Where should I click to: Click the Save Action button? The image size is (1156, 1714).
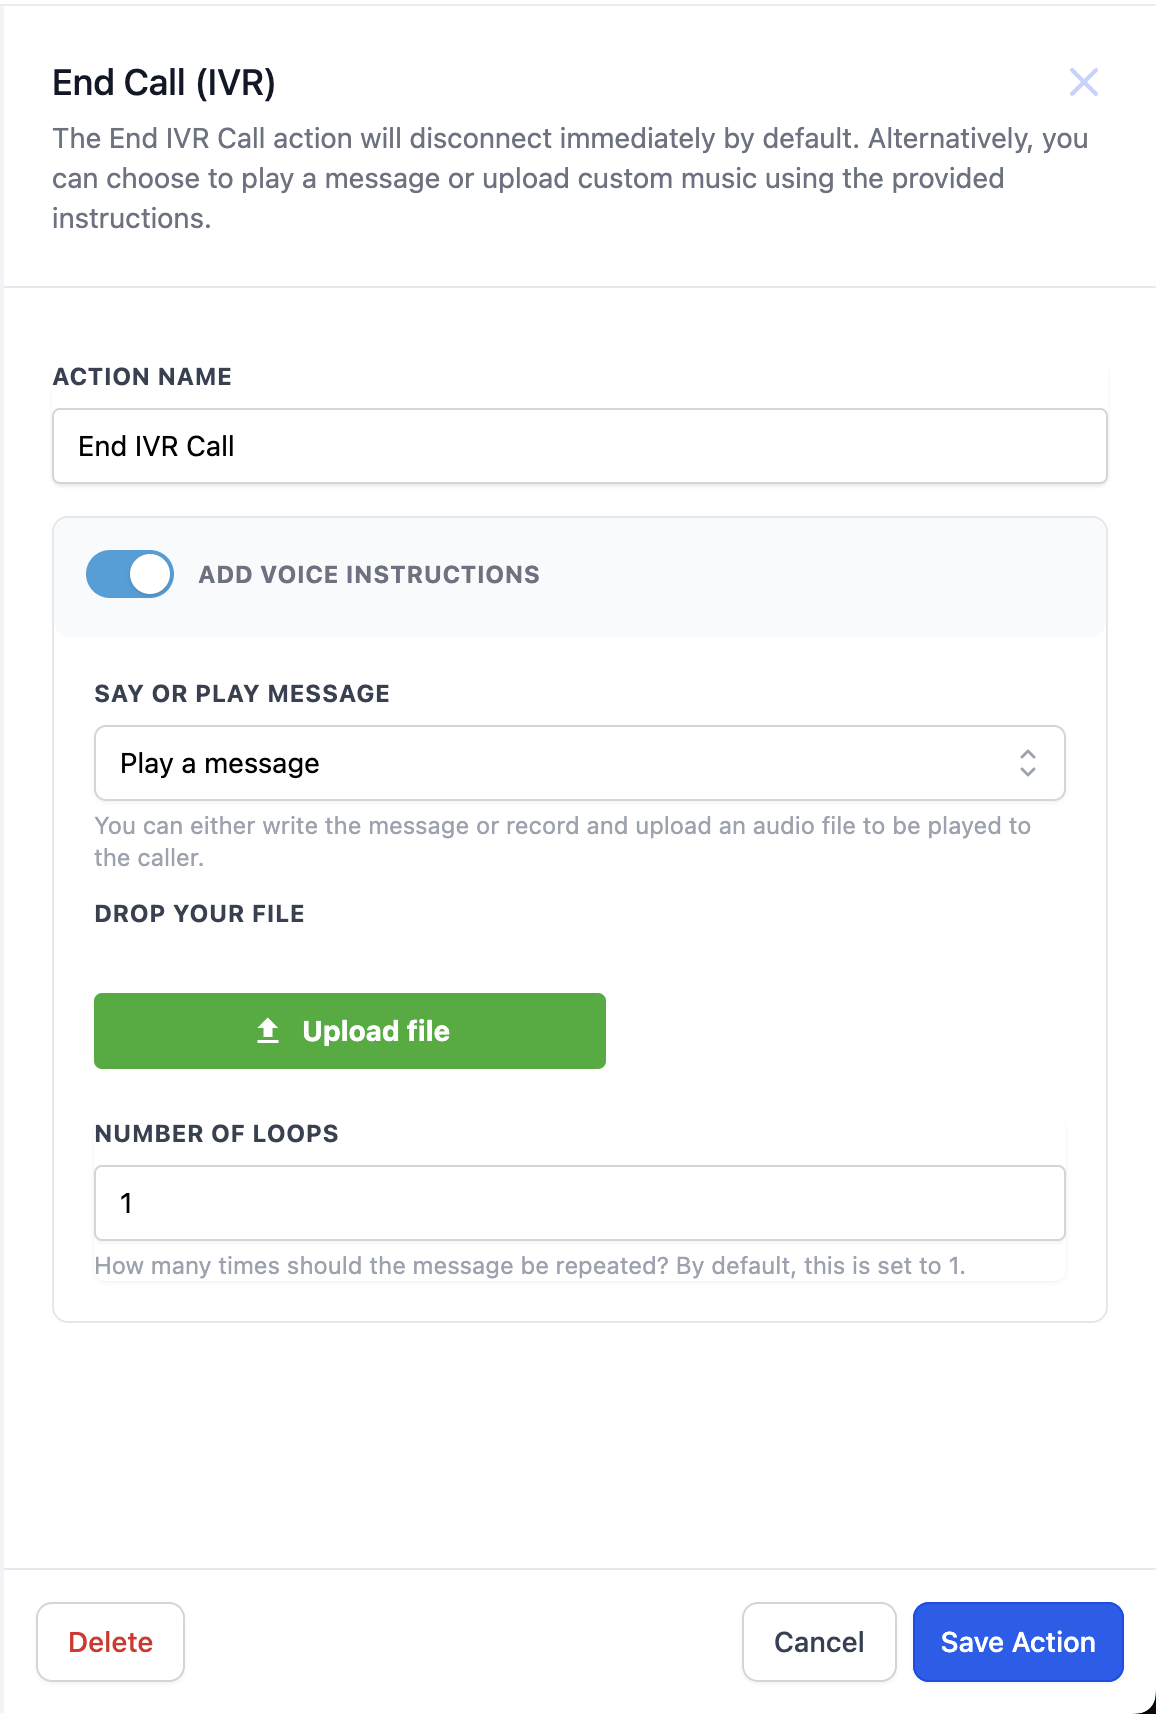tap(1017, 1642)
